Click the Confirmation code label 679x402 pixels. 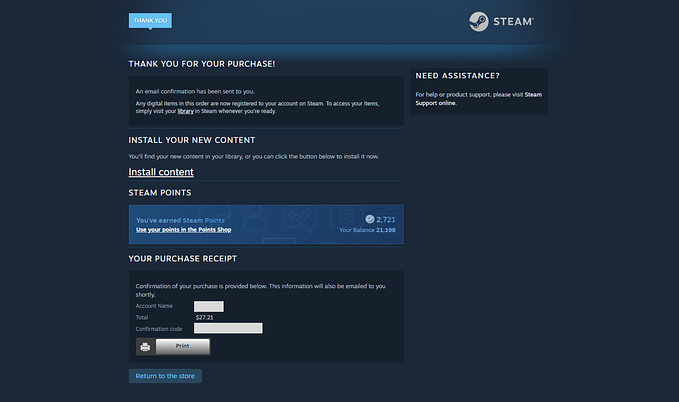[159, 329]
